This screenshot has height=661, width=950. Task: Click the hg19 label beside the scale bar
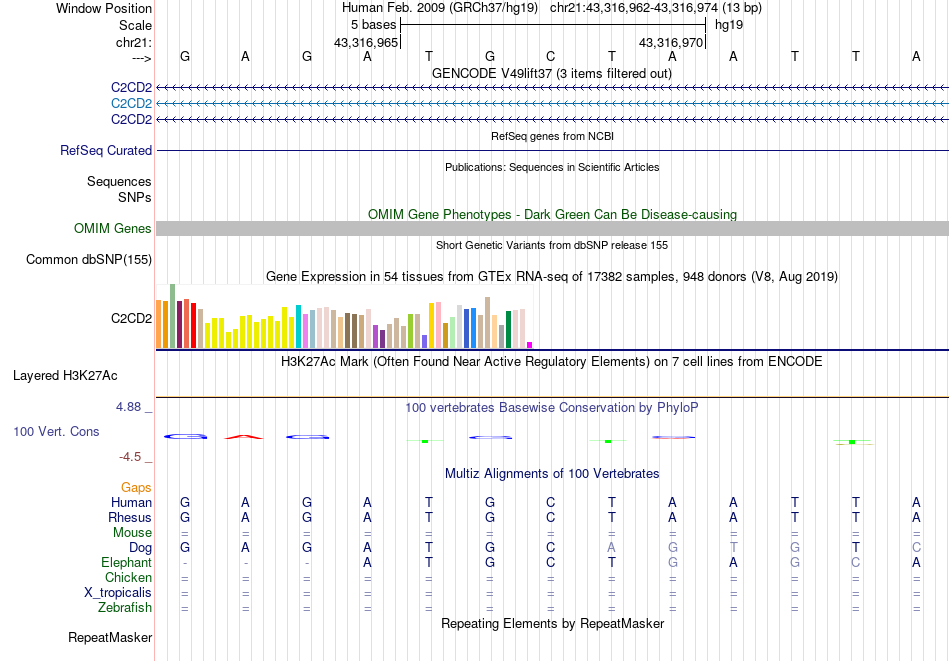pos(729,25)
